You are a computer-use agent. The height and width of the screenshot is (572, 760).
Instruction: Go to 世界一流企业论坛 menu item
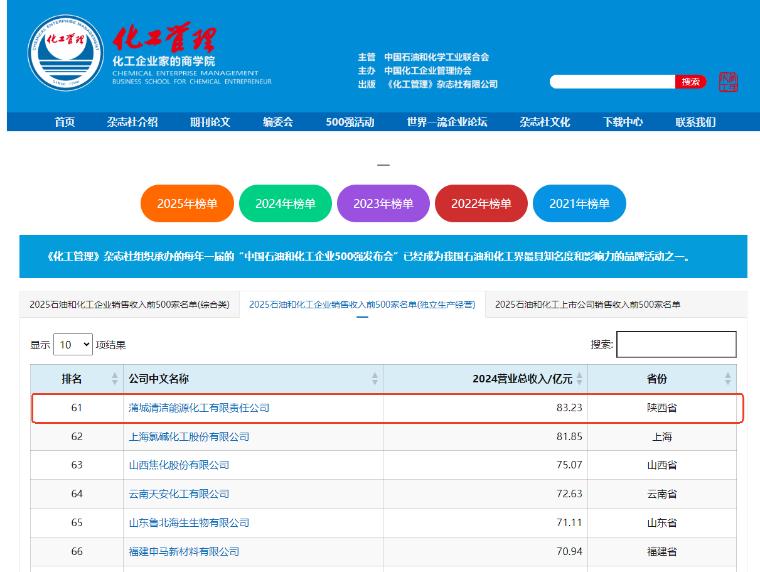coord(447,122)
